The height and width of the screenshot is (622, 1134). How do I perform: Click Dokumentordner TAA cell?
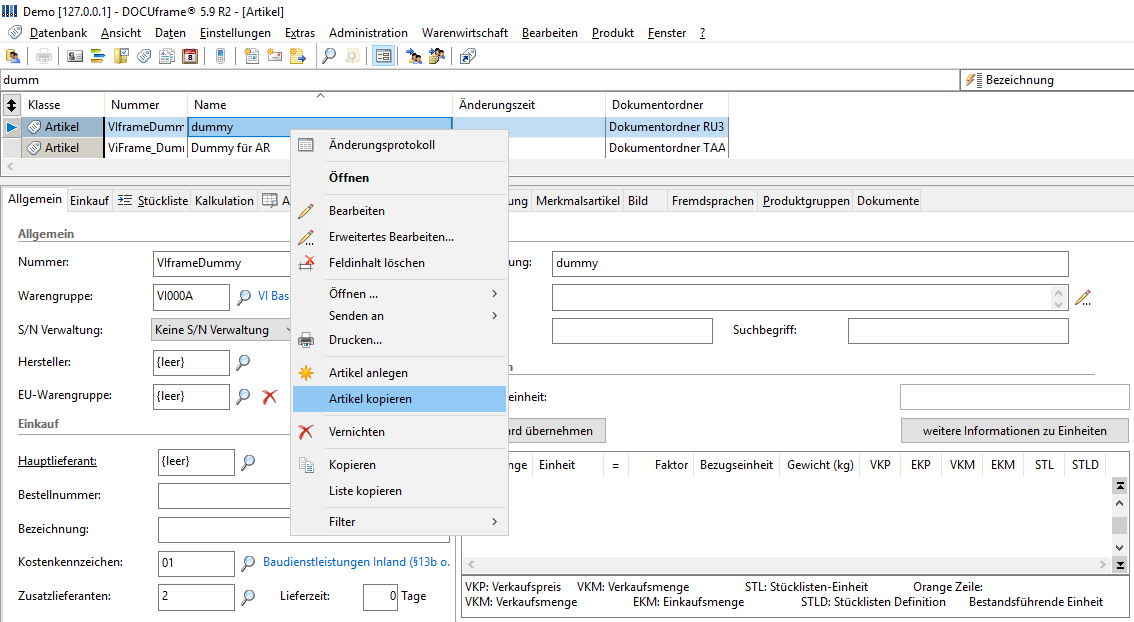pyautogui.click(x=666, y=148)
